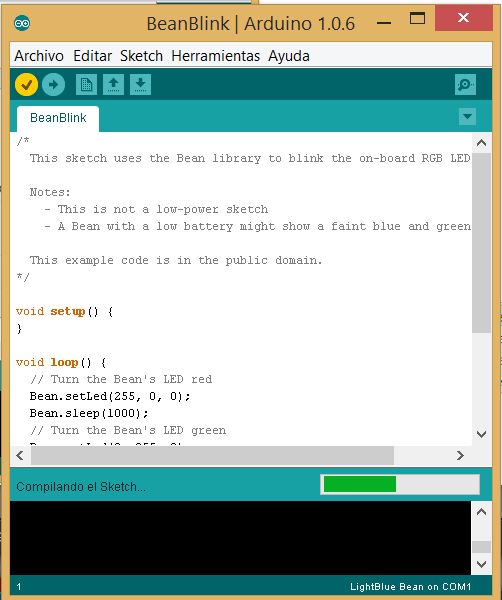The width and height of the screenshot is (502, 600).
Task: Click the Upload arrow button
Action: [53, 84]
